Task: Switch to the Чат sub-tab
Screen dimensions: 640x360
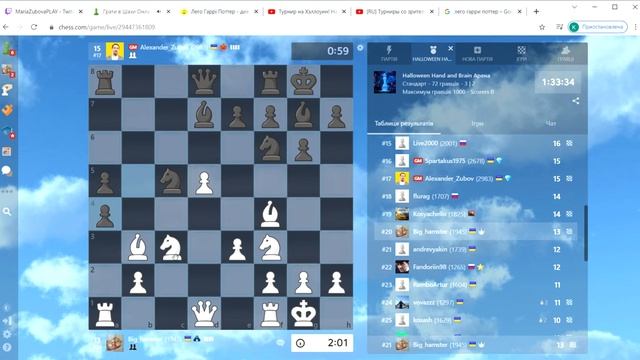Action: pos(551,124)
